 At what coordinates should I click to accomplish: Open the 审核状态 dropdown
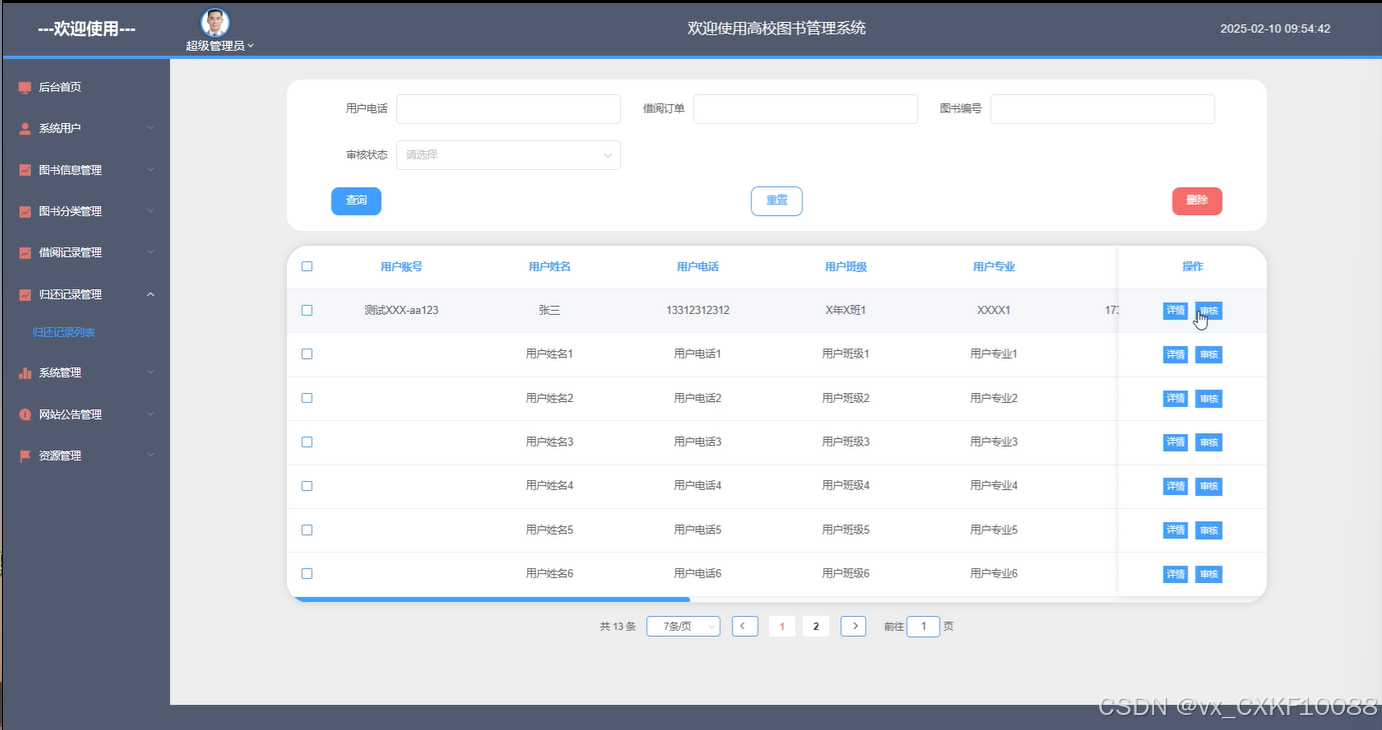pos(508,155)
